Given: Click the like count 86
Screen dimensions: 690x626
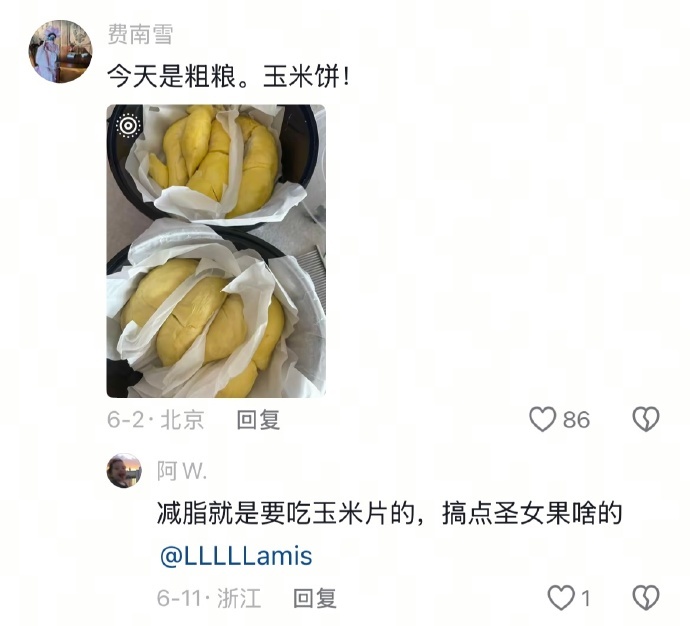Looking at the screenshot, I should (576, 420).
